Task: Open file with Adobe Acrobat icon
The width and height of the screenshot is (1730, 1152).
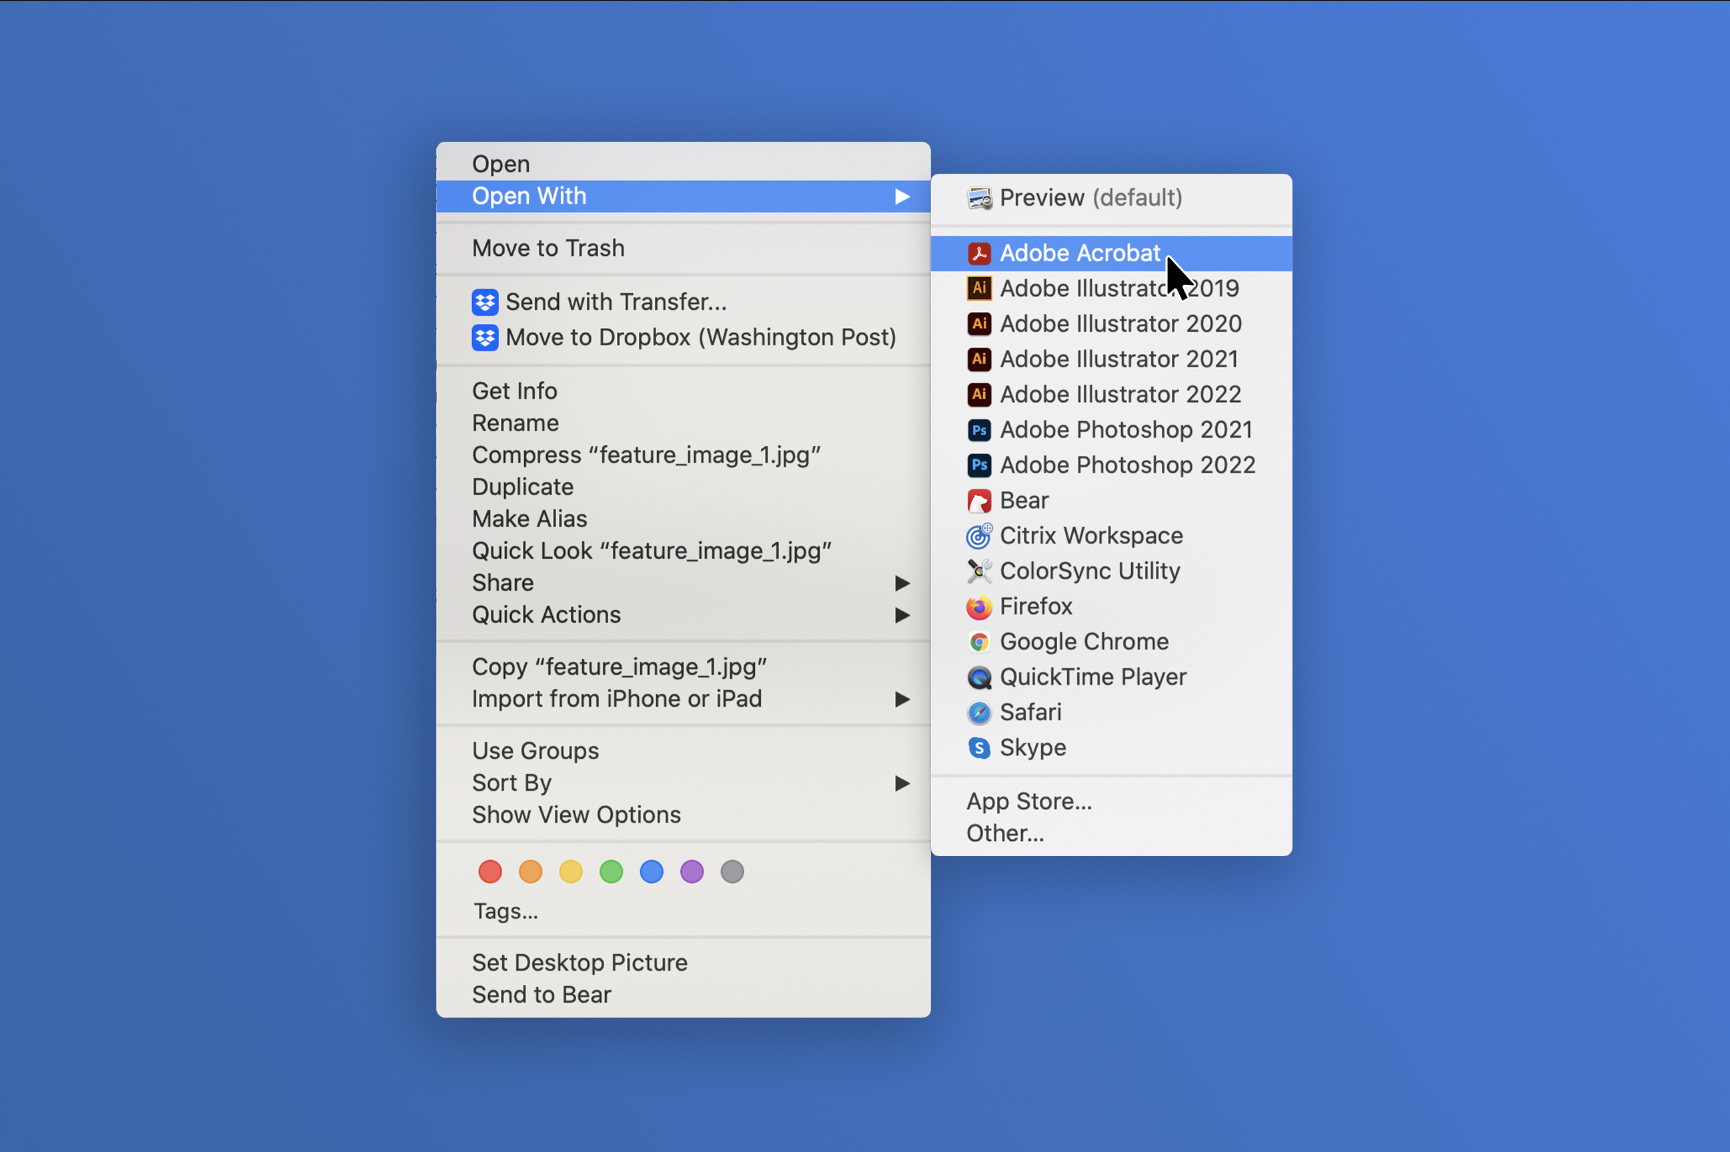Action: (979, 254)
